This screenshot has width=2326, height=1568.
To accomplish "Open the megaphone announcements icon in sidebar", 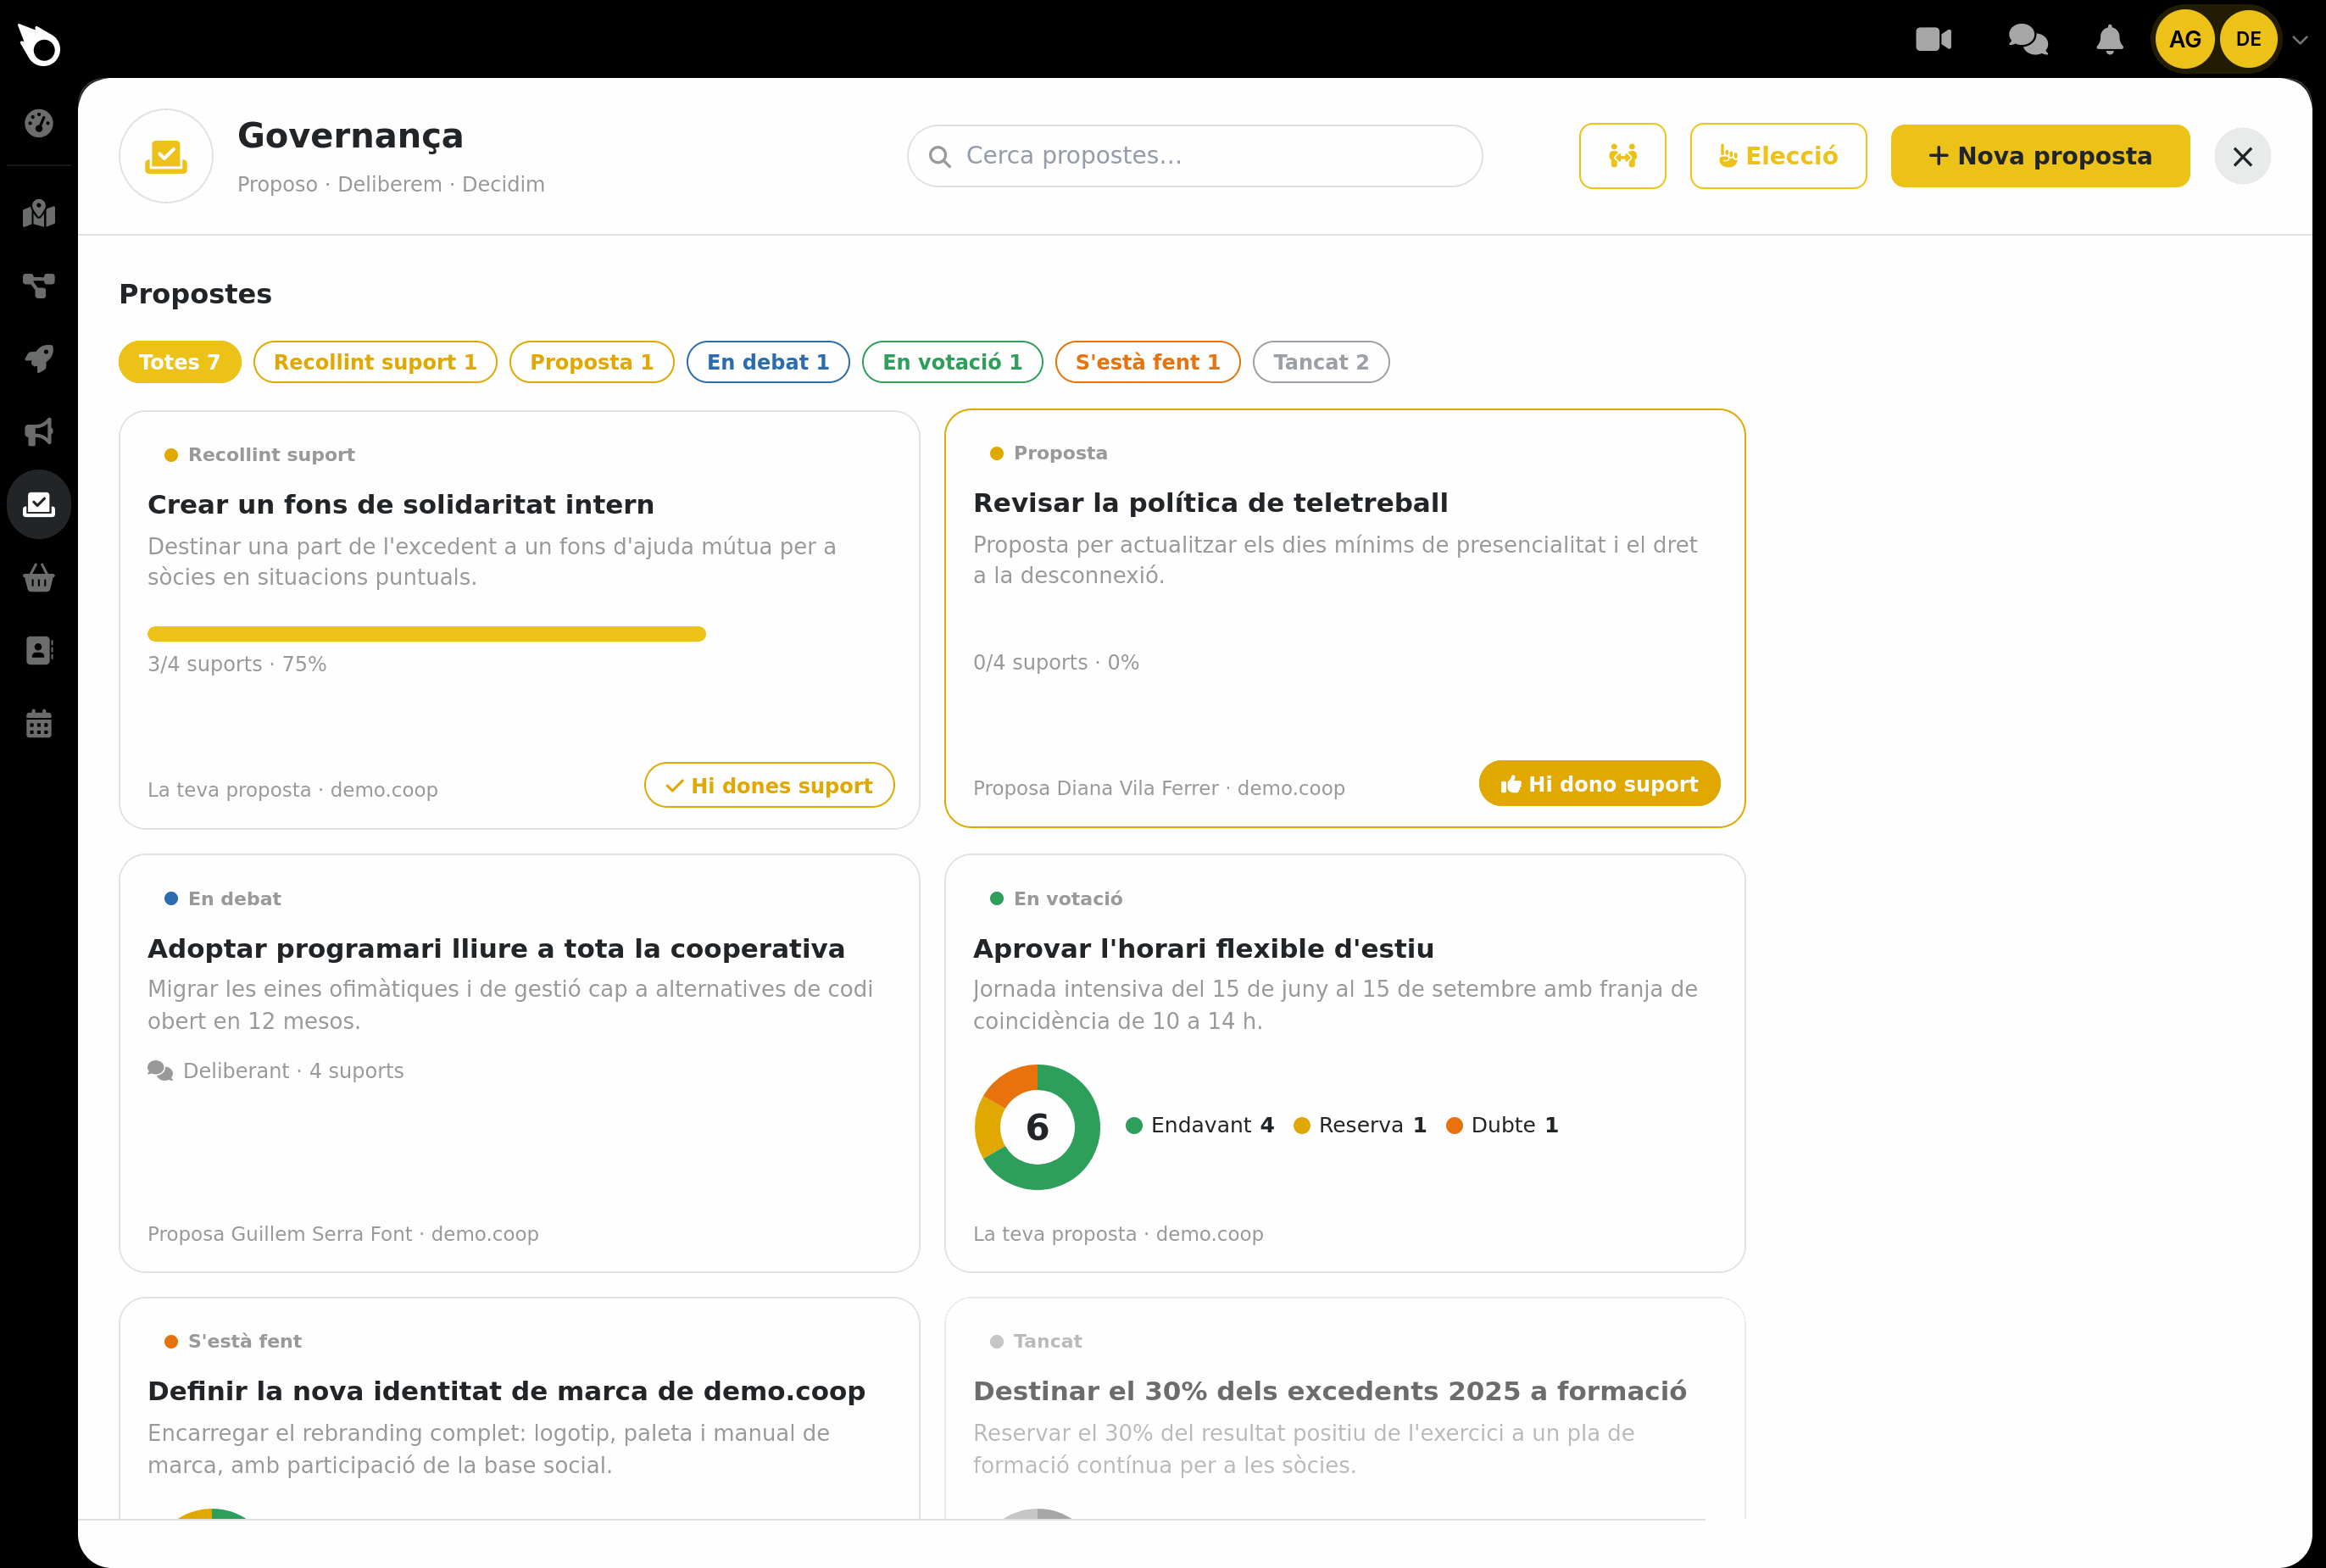I will (39, 432).
